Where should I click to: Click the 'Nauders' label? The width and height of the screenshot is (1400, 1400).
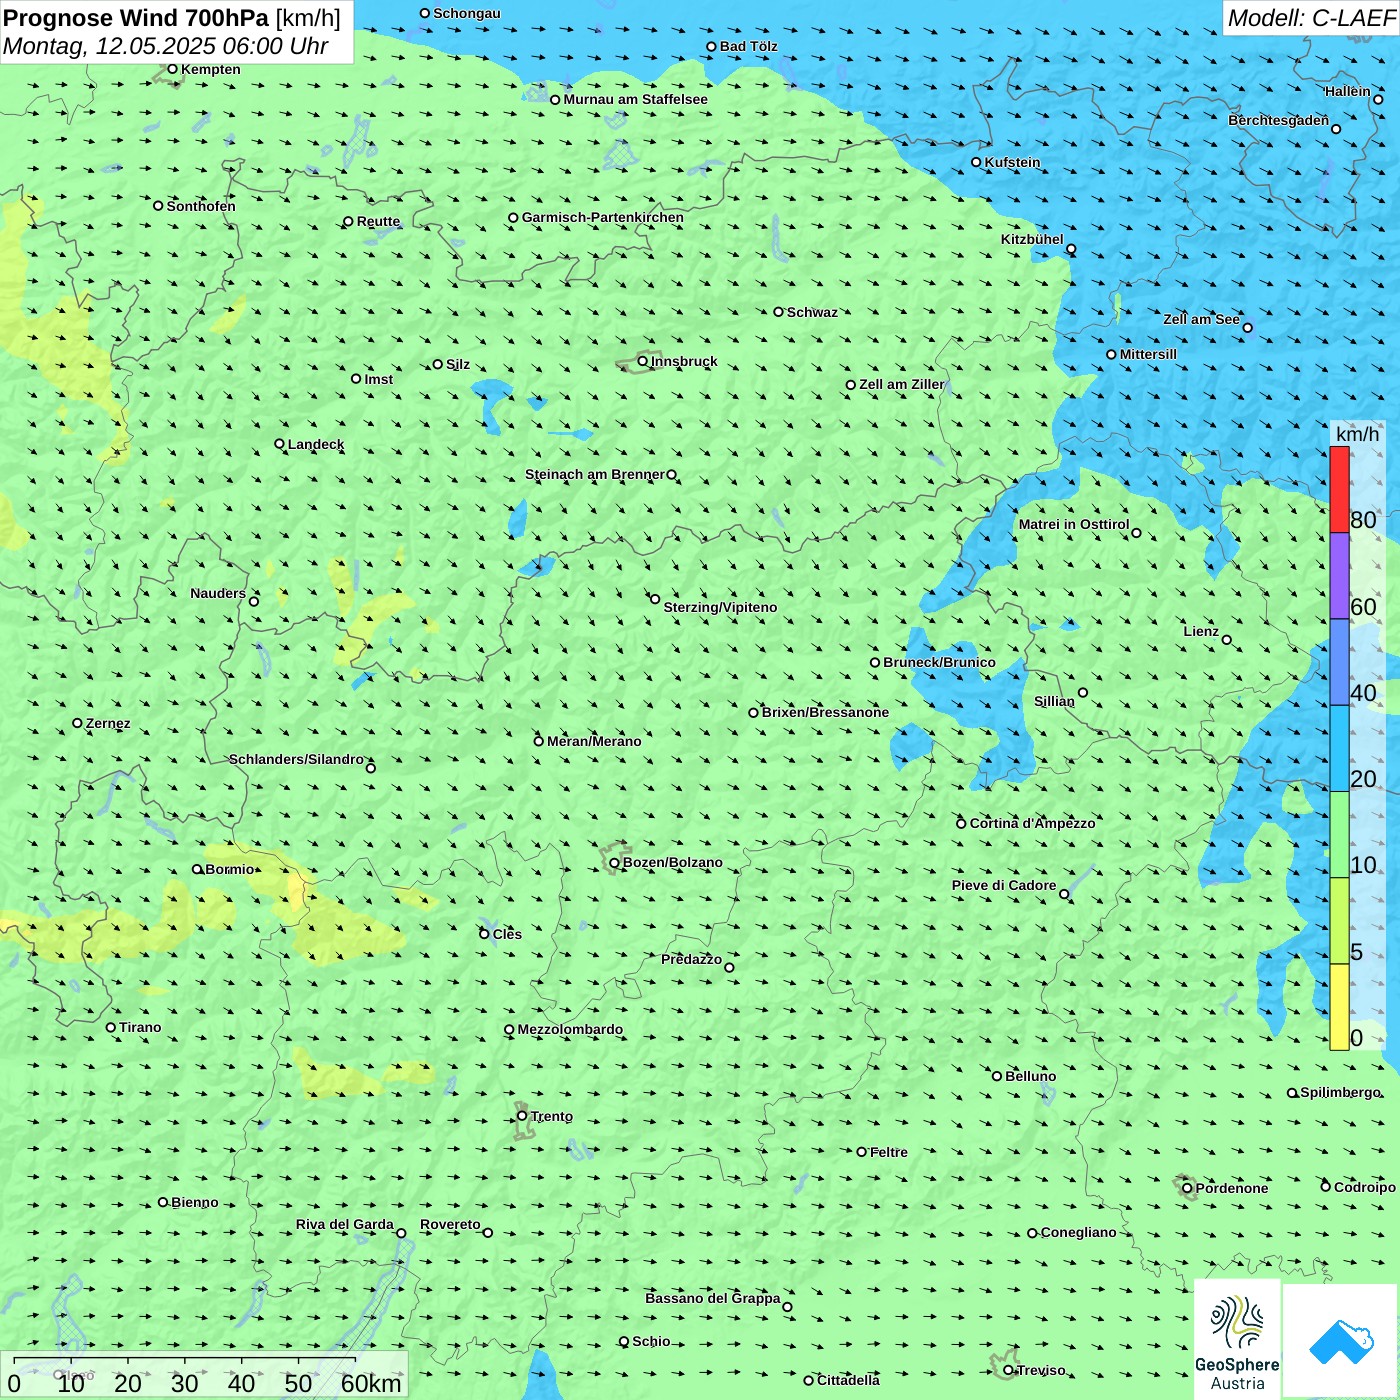point(218,593)
